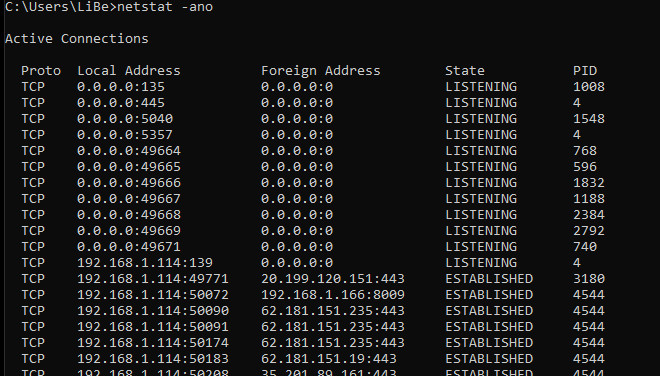660x376 pixels.
Task: Click the PID column header
Action: [585, 71]
